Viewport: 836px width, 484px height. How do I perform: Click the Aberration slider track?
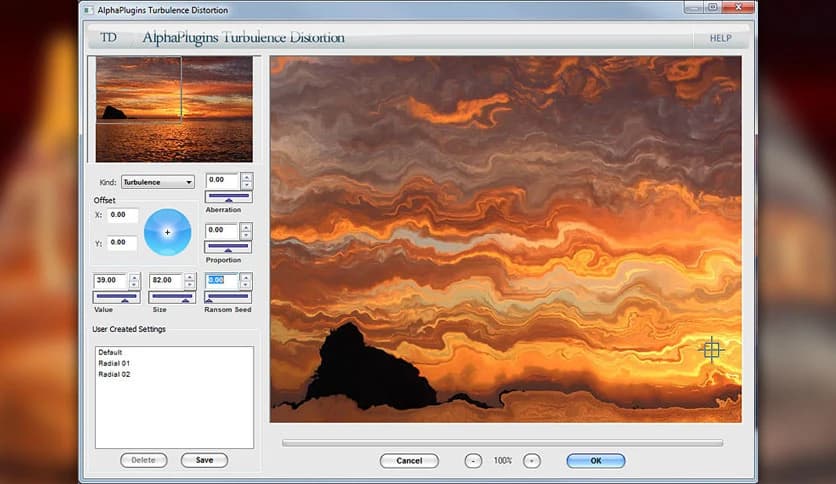coord(228,198)
